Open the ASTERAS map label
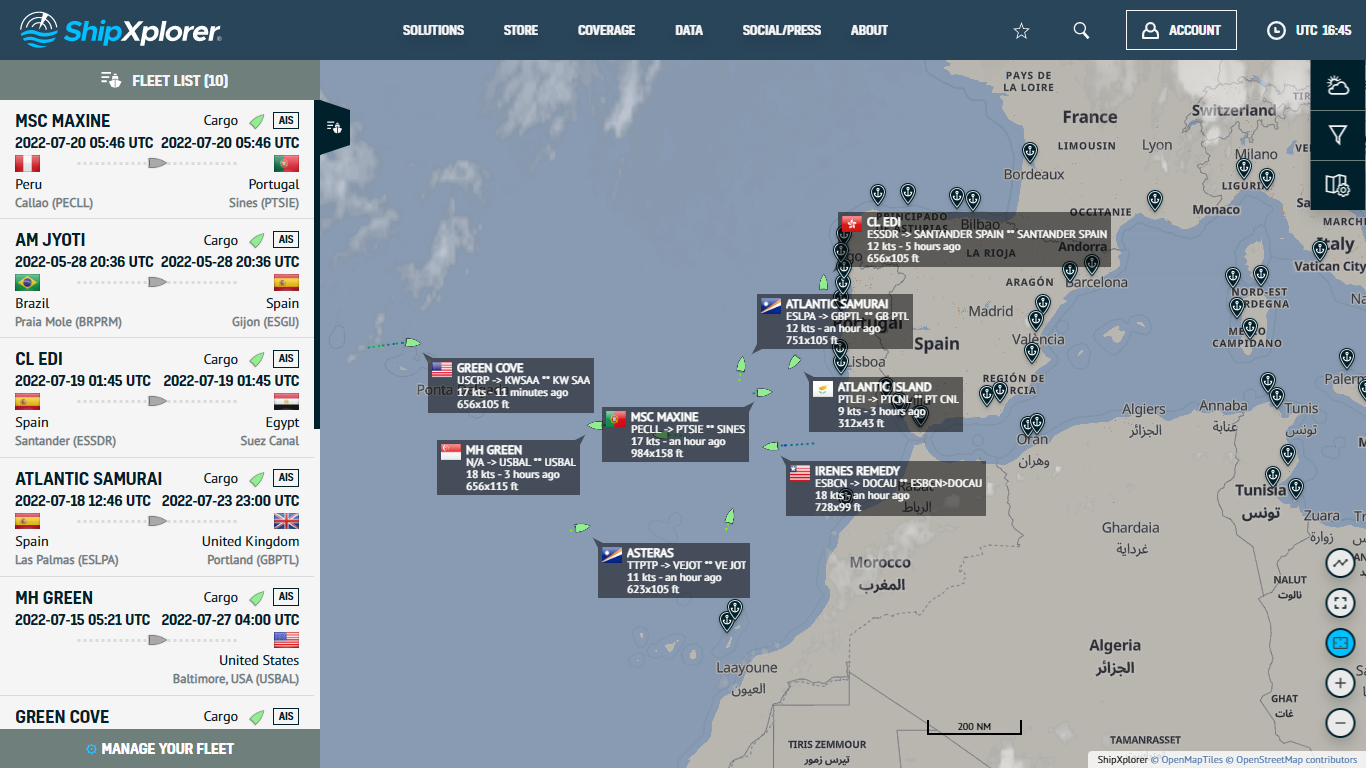 (674, 571)
